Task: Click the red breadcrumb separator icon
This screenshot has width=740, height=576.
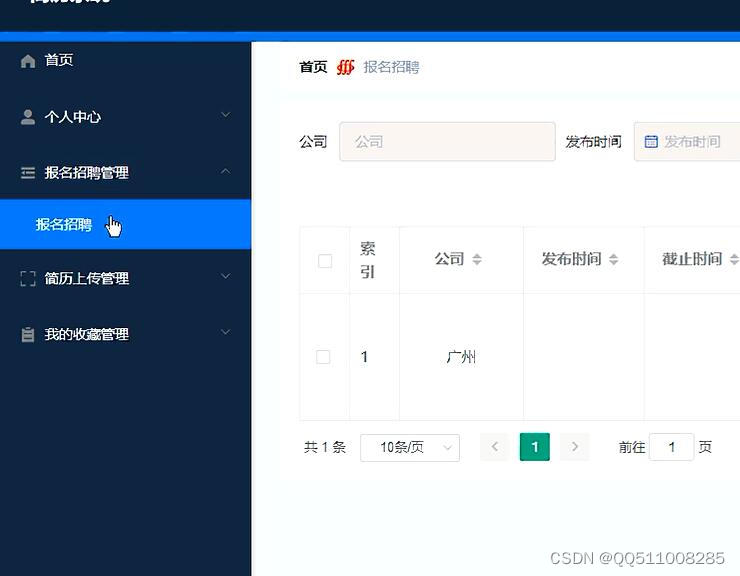Action: [345, 68]
